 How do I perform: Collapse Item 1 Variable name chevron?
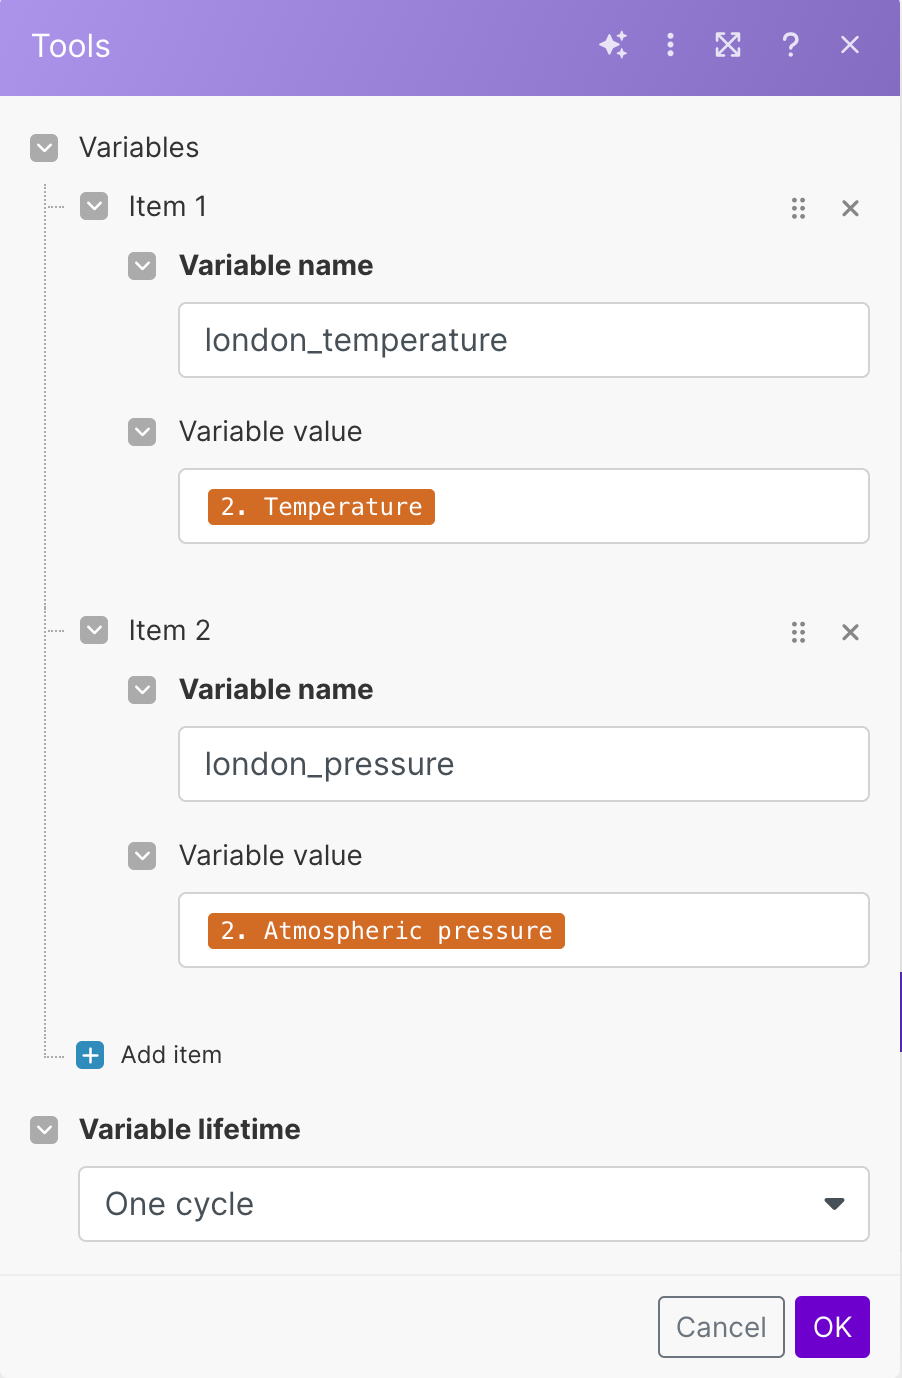pos(142,266)
